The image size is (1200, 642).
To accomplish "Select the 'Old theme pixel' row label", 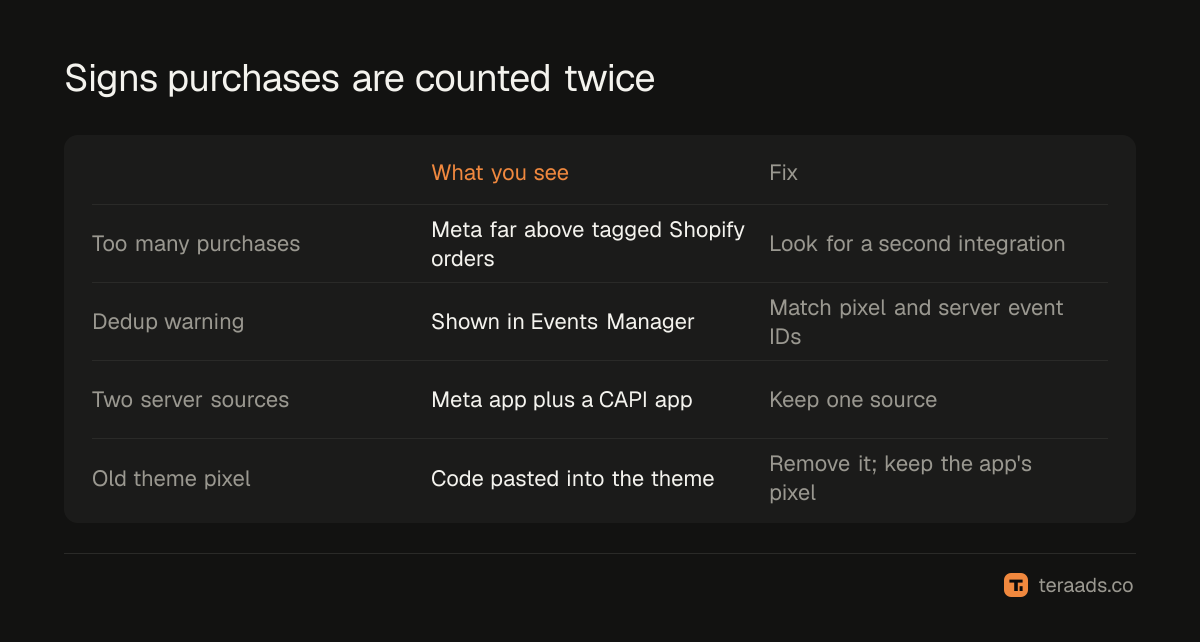I will click(x=171, y=479).
